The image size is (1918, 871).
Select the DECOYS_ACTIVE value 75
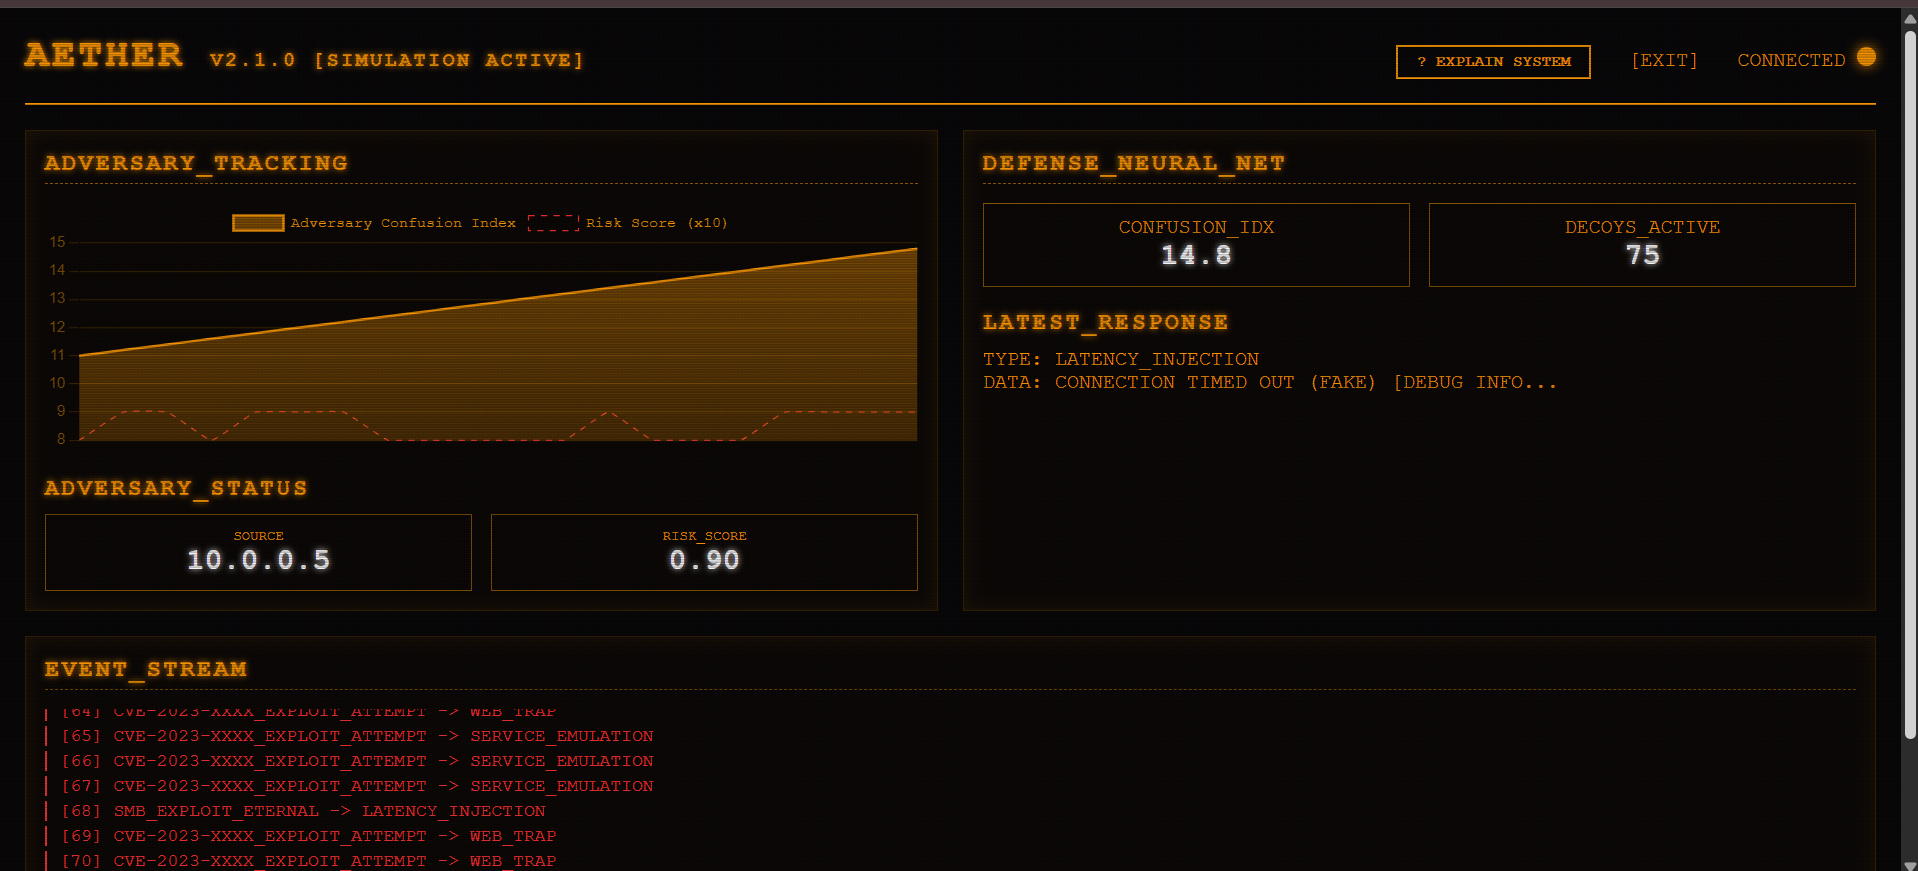click(1642, 256)
